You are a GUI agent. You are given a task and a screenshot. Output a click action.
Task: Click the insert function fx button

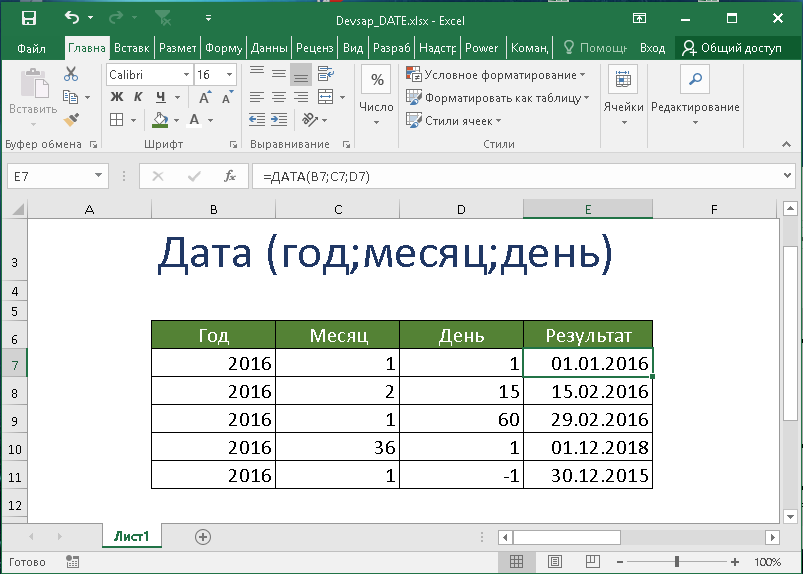tap(230, 177)
